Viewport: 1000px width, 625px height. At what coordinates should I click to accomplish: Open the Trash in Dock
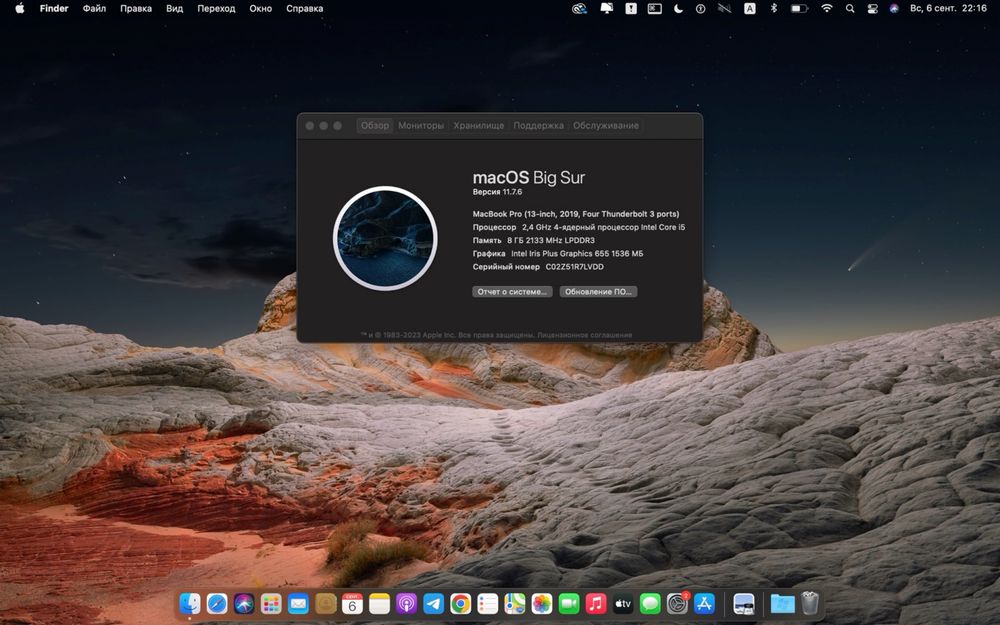810,603
